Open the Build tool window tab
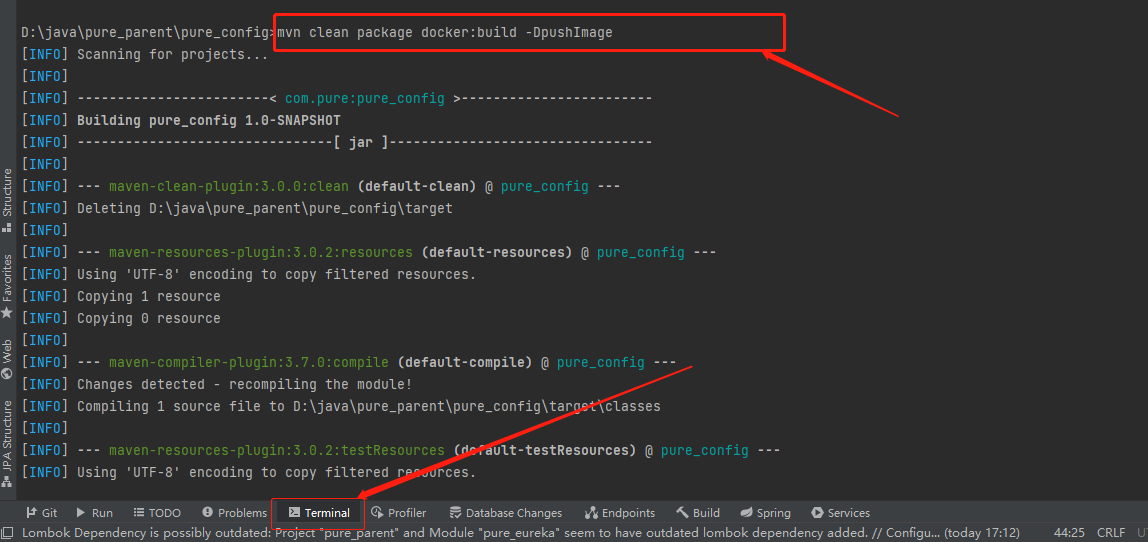Image resolution: width=1148 pixels, height=542 pixels. [698, 513]
